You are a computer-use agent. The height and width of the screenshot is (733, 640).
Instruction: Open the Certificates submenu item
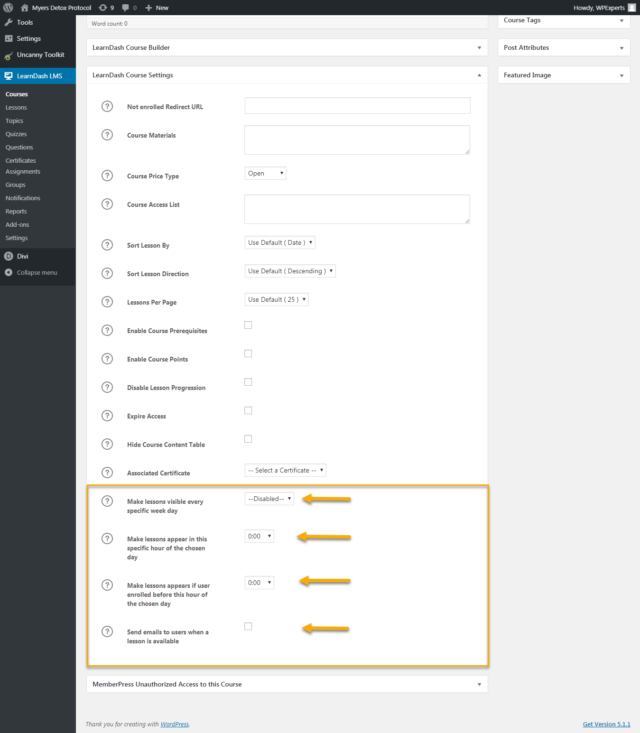(x=21, y=160)
